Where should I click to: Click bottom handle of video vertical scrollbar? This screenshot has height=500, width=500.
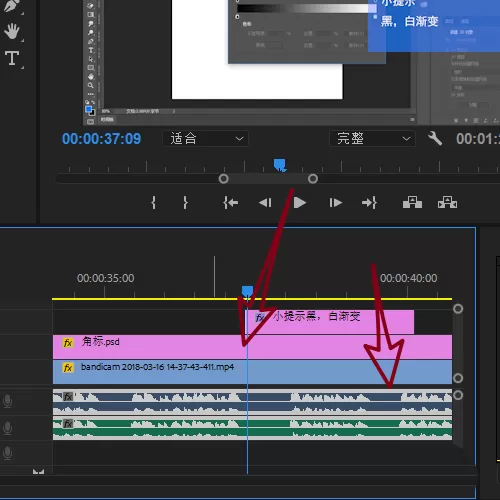coord(458,378)
